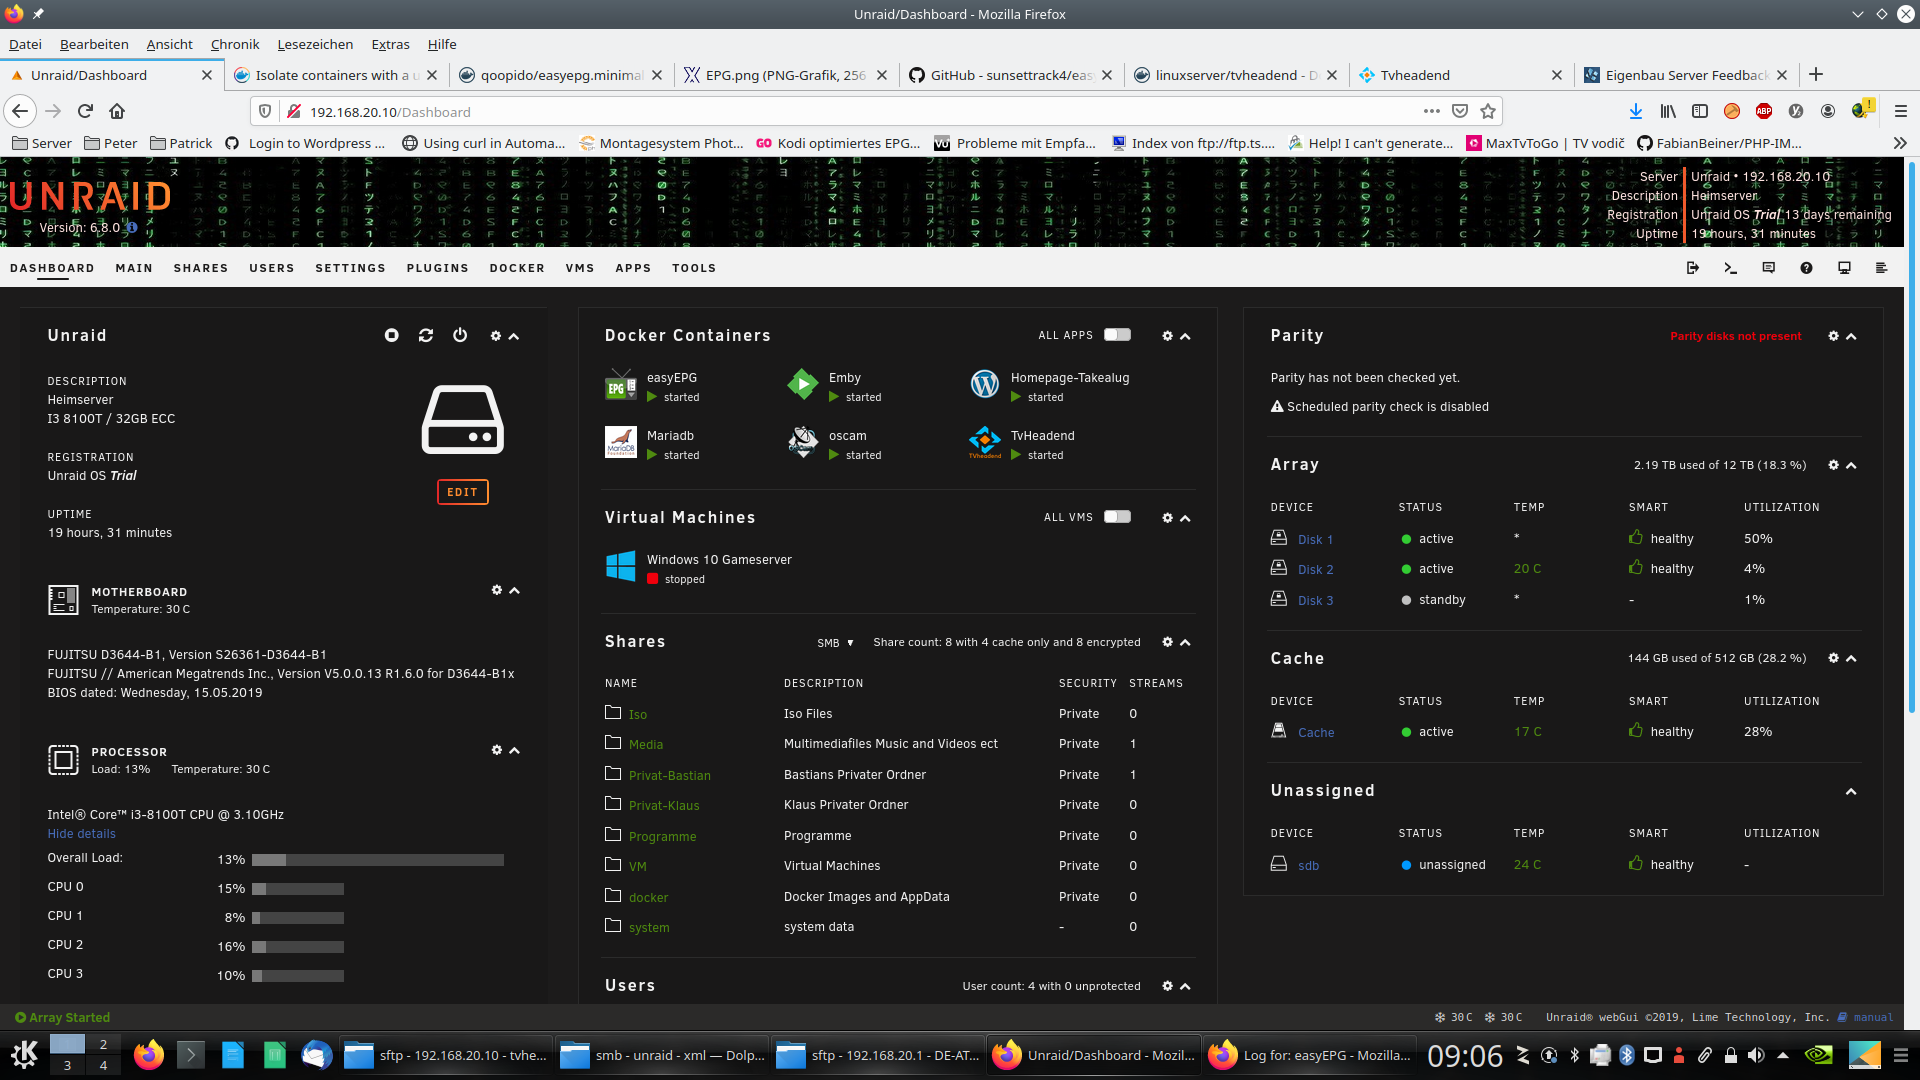Open the TvHeadend container icon
The image size is (1920, 1080).
(x=985, y=442)
